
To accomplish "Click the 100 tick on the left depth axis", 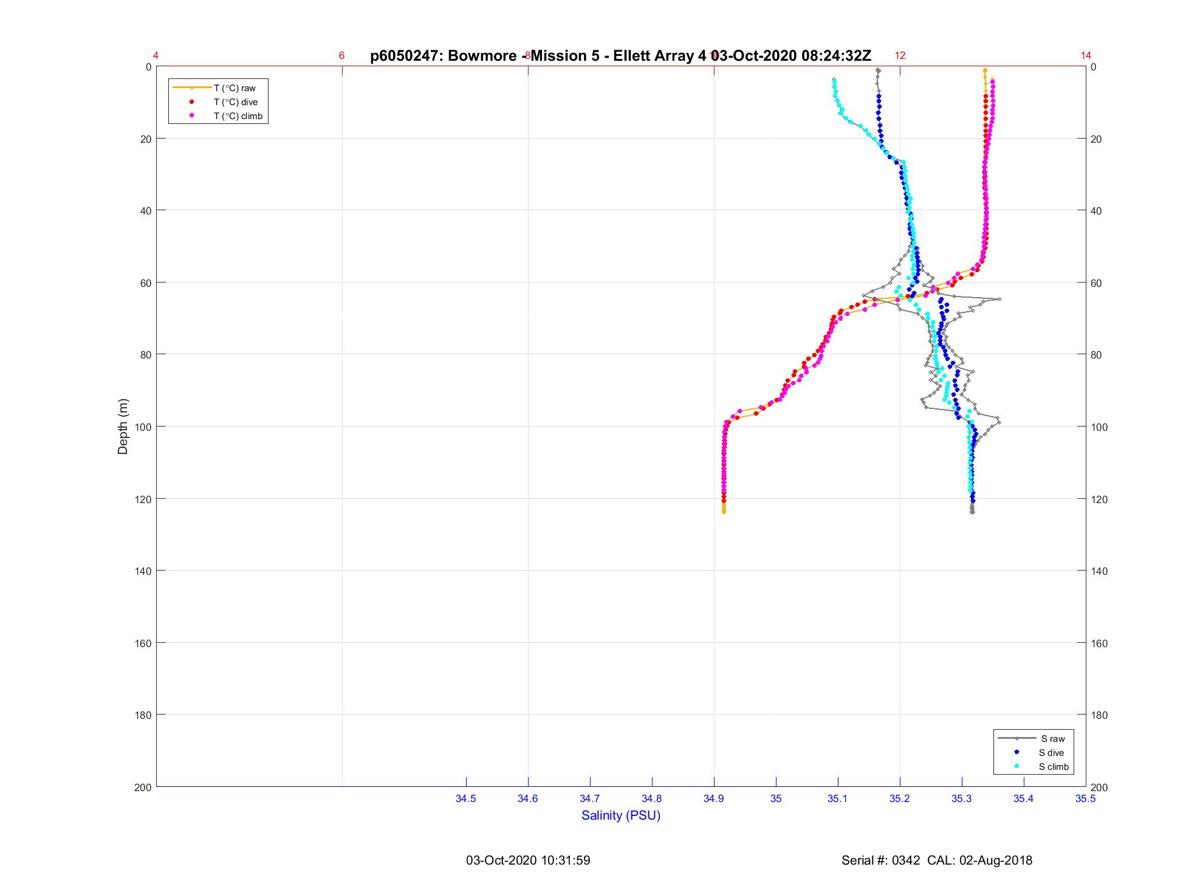I will tap(142, 427).
